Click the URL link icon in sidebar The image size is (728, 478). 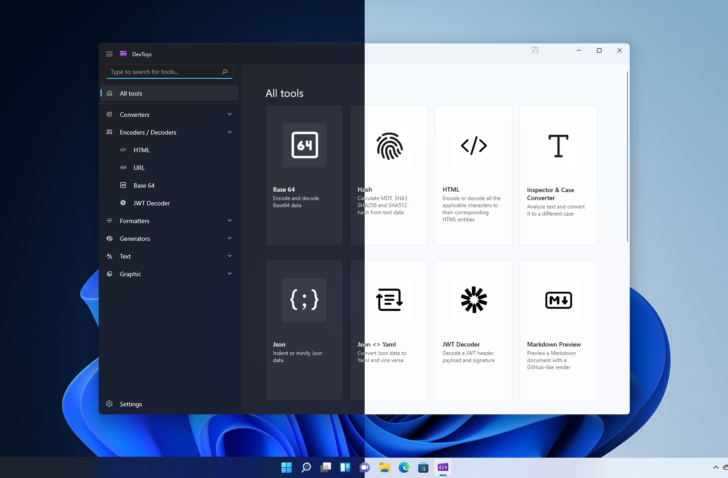click(x=123, y=168)
